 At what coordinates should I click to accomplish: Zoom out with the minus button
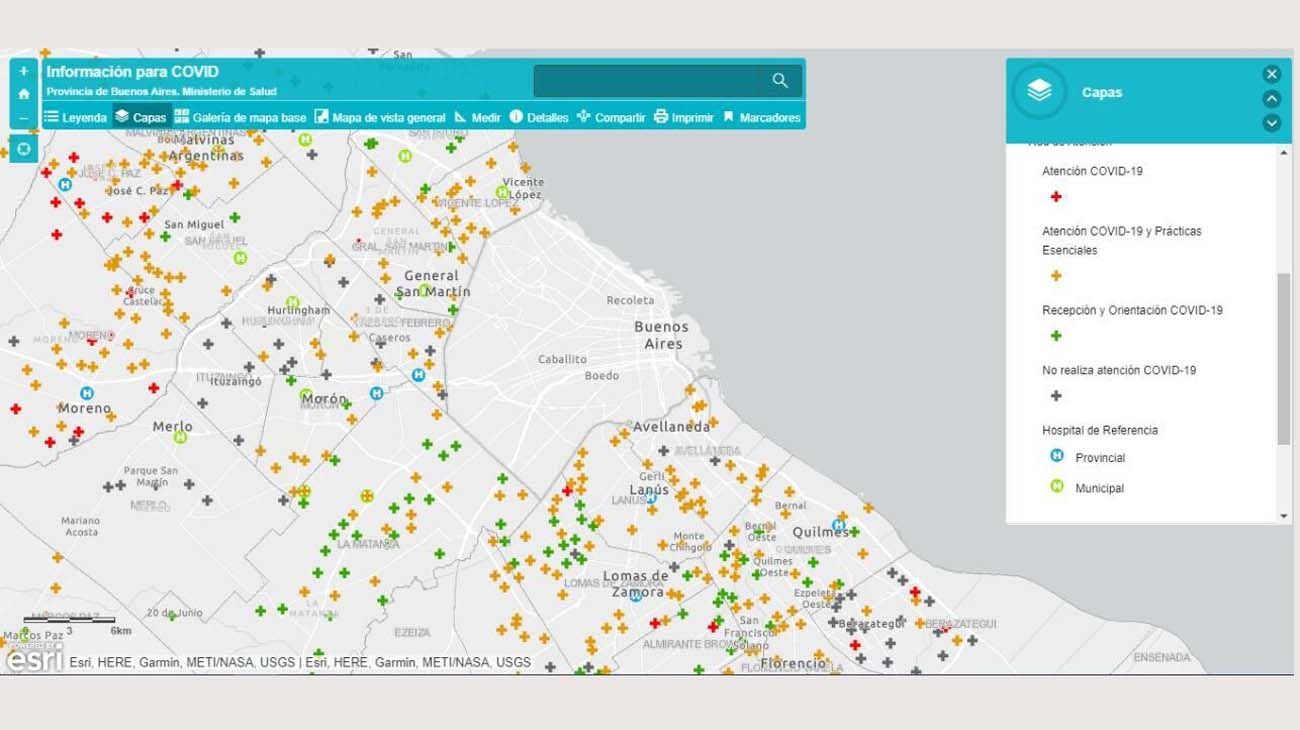click(x=24, y=117)
